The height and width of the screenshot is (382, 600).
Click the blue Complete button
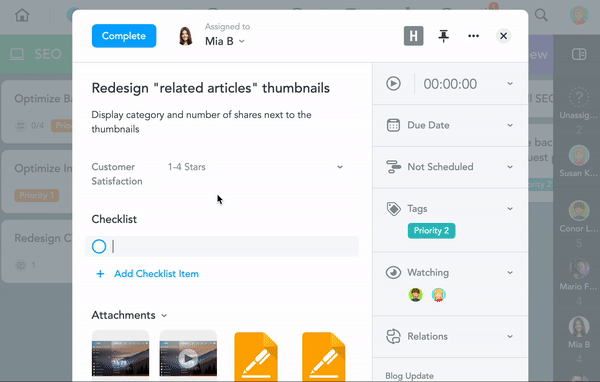coord(124,36)
